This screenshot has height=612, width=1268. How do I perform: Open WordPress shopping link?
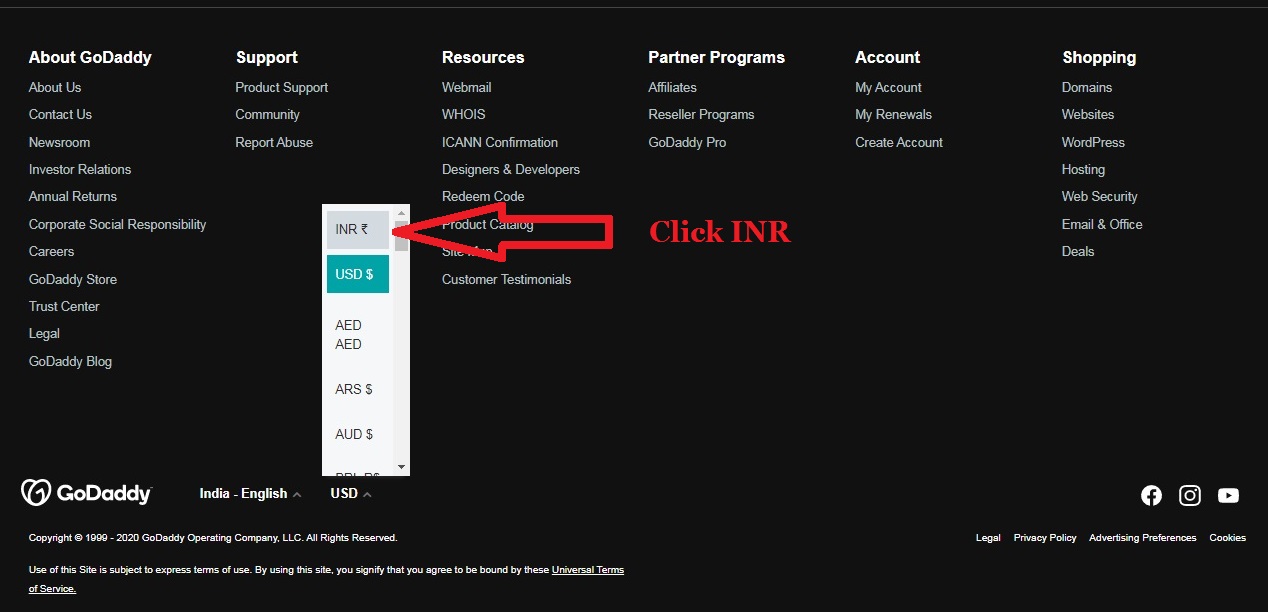point(1093,142)
